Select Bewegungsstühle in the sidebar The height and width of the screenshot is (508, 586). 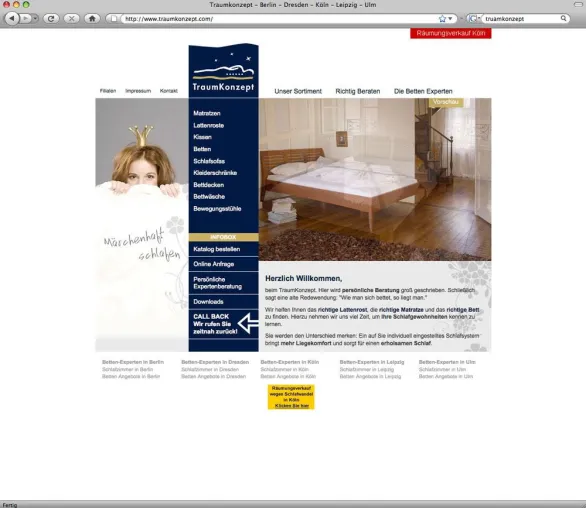217,209
